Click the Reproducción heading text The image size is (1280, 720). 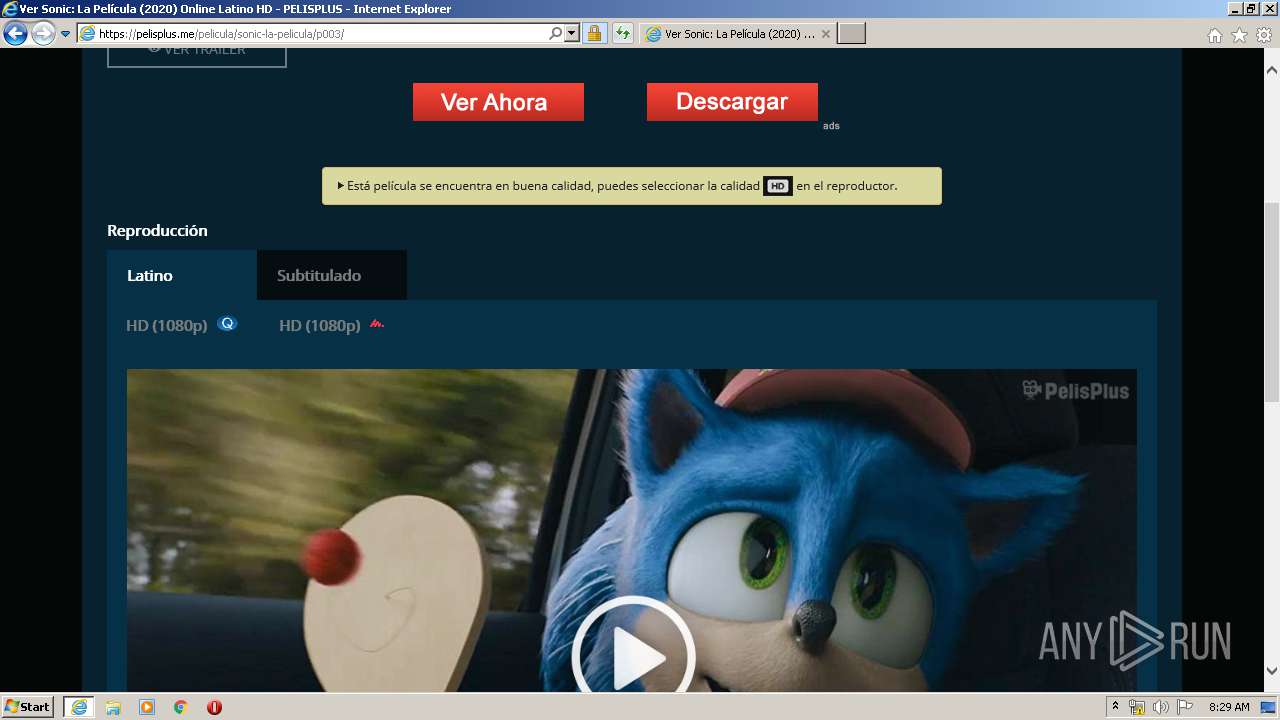tap(157, 231)
